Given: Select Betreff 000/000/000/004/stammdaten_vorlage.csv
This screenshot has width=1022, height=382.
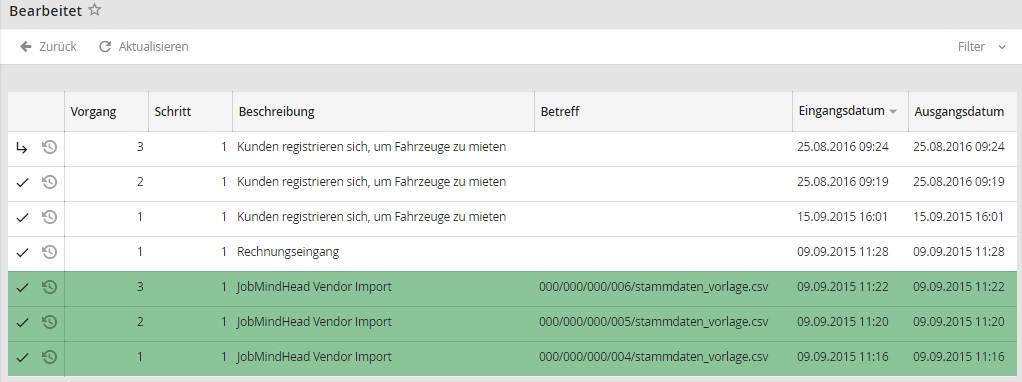Looking at the screenshot, I should click(654, 357).
